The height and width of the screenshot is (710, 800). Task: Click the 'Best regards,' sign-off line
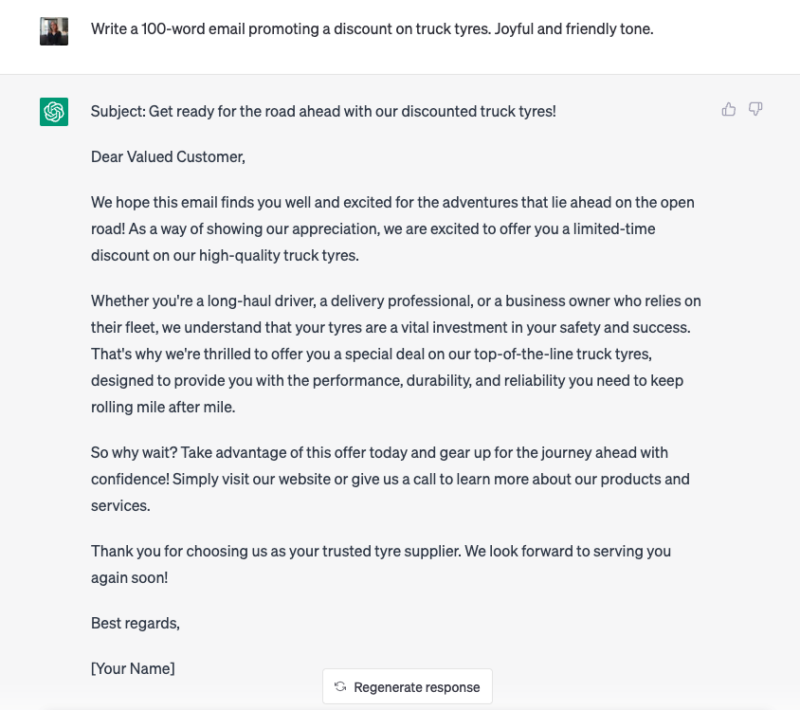135,623
